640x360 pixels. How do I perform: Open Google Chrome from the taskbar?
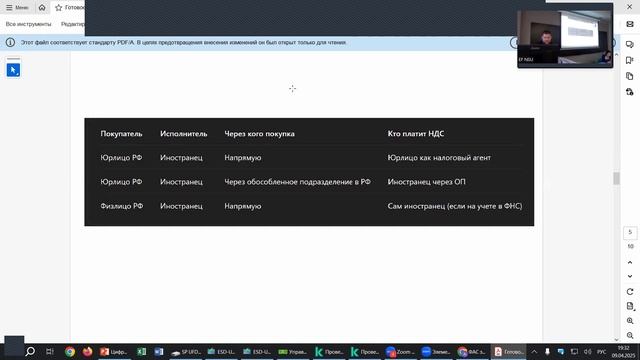pyautogui.click(x=70, y=351)
